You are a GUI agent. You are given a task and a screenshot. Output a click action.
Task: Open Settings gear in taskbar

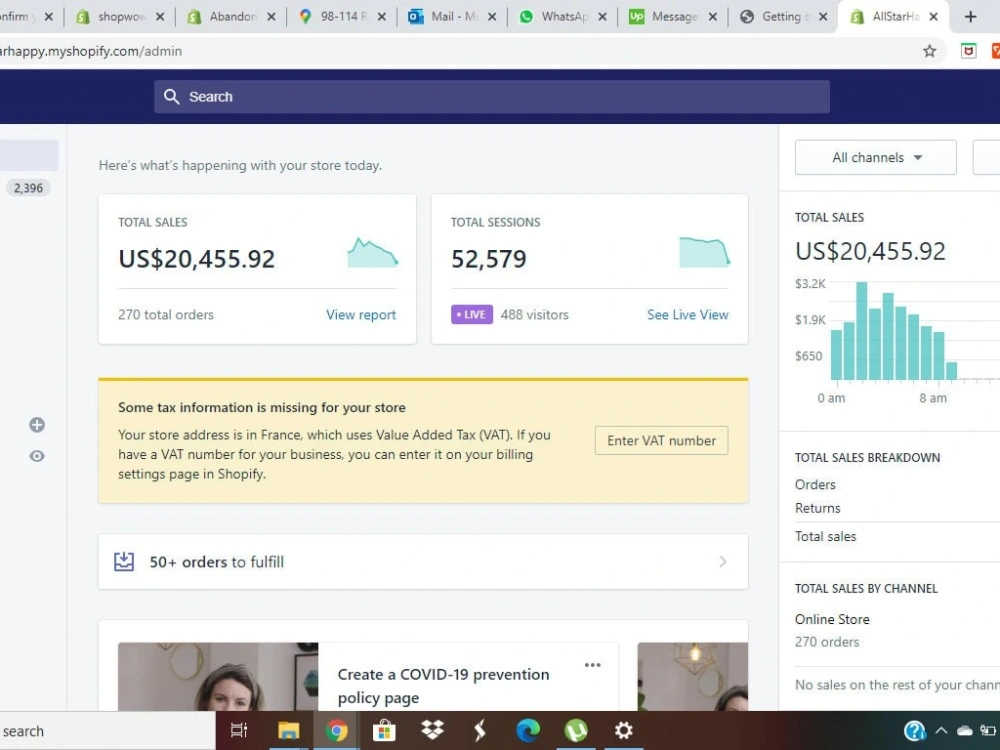coord(624,730)
